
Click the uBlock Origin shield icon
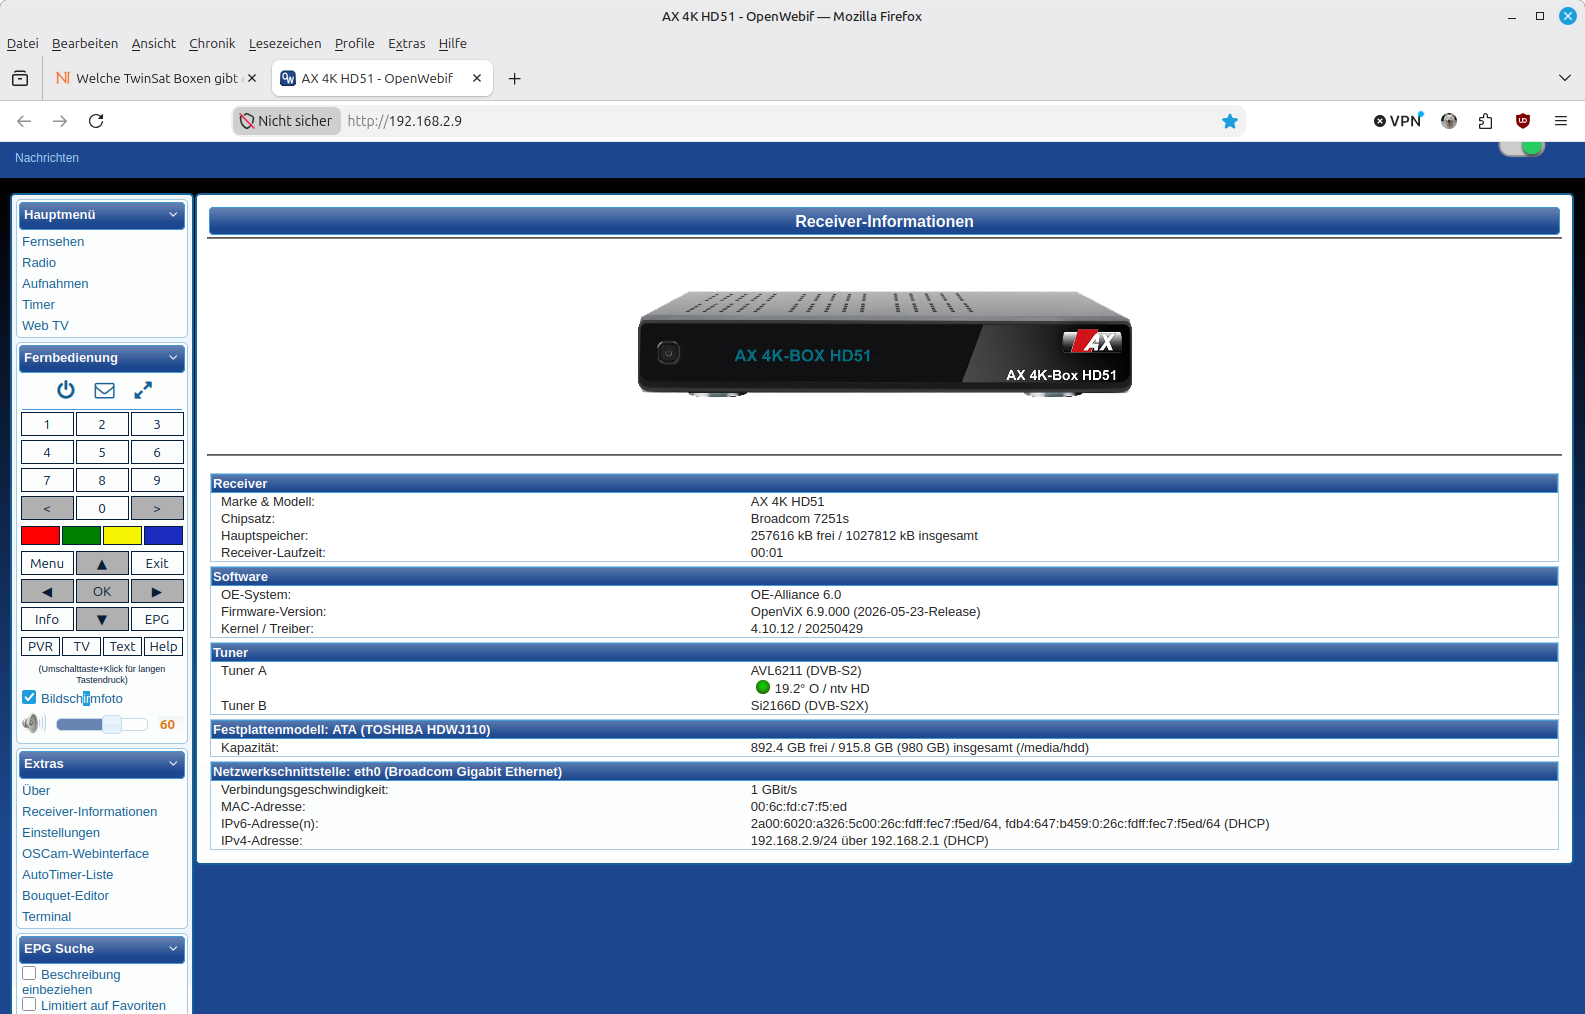coord(1523,121)
